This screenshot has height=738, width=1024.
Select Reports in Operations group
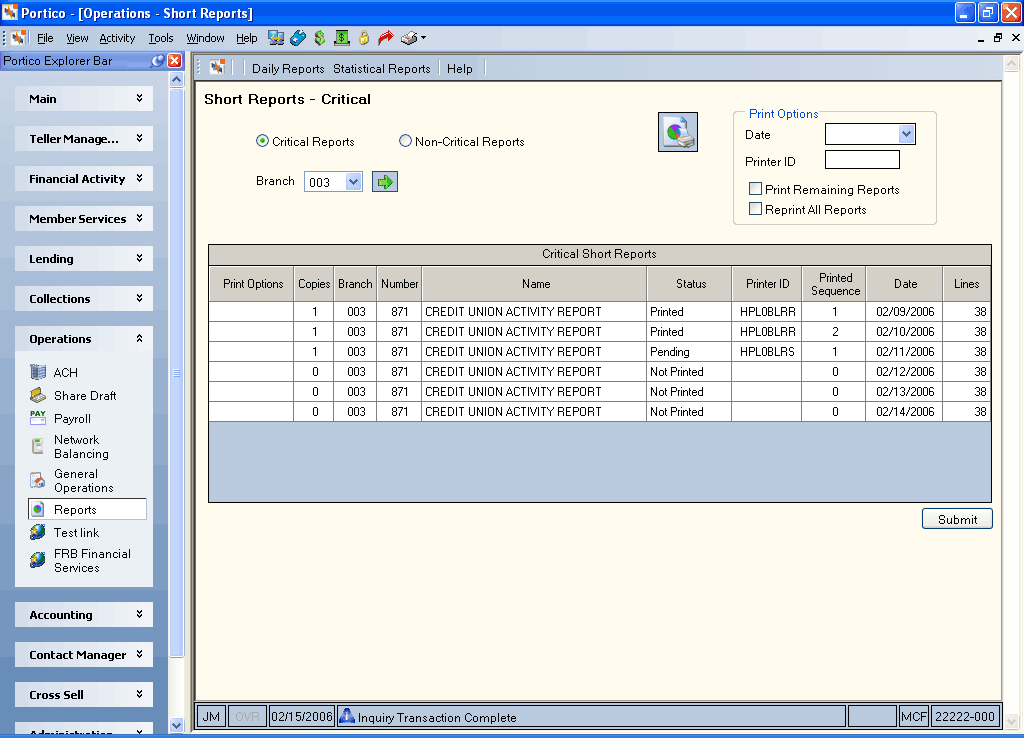pos(87,509)
